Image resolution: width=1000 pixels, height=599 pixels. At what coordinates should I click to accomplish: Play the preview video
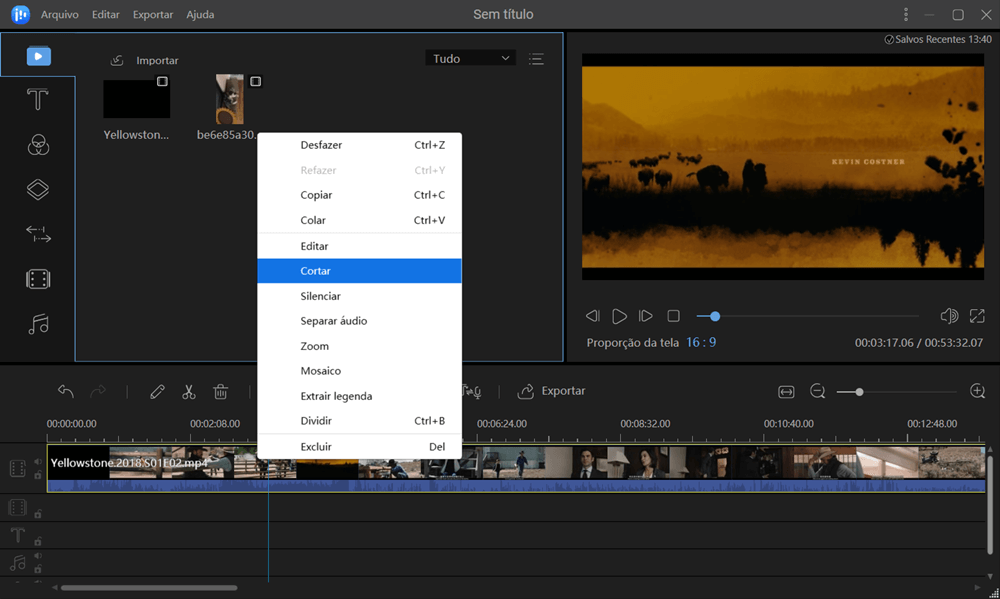tap(619, 316)
